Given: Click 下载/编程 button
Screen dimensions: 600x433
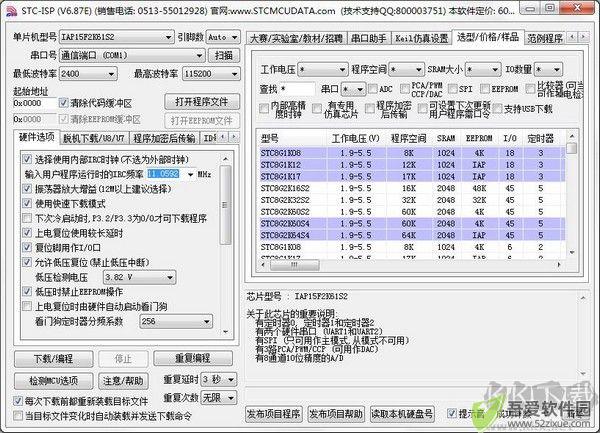Looking at the screenshot, I should [54, 359].
